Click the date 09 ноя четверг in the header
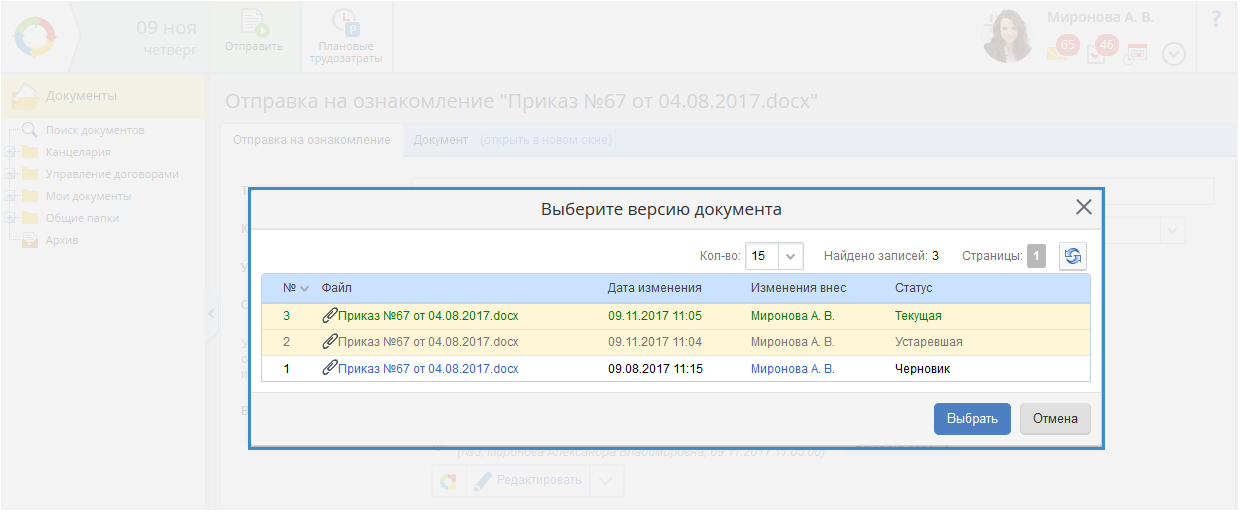The height and width of the screenshot is (512, 1240). pos(166,37)
